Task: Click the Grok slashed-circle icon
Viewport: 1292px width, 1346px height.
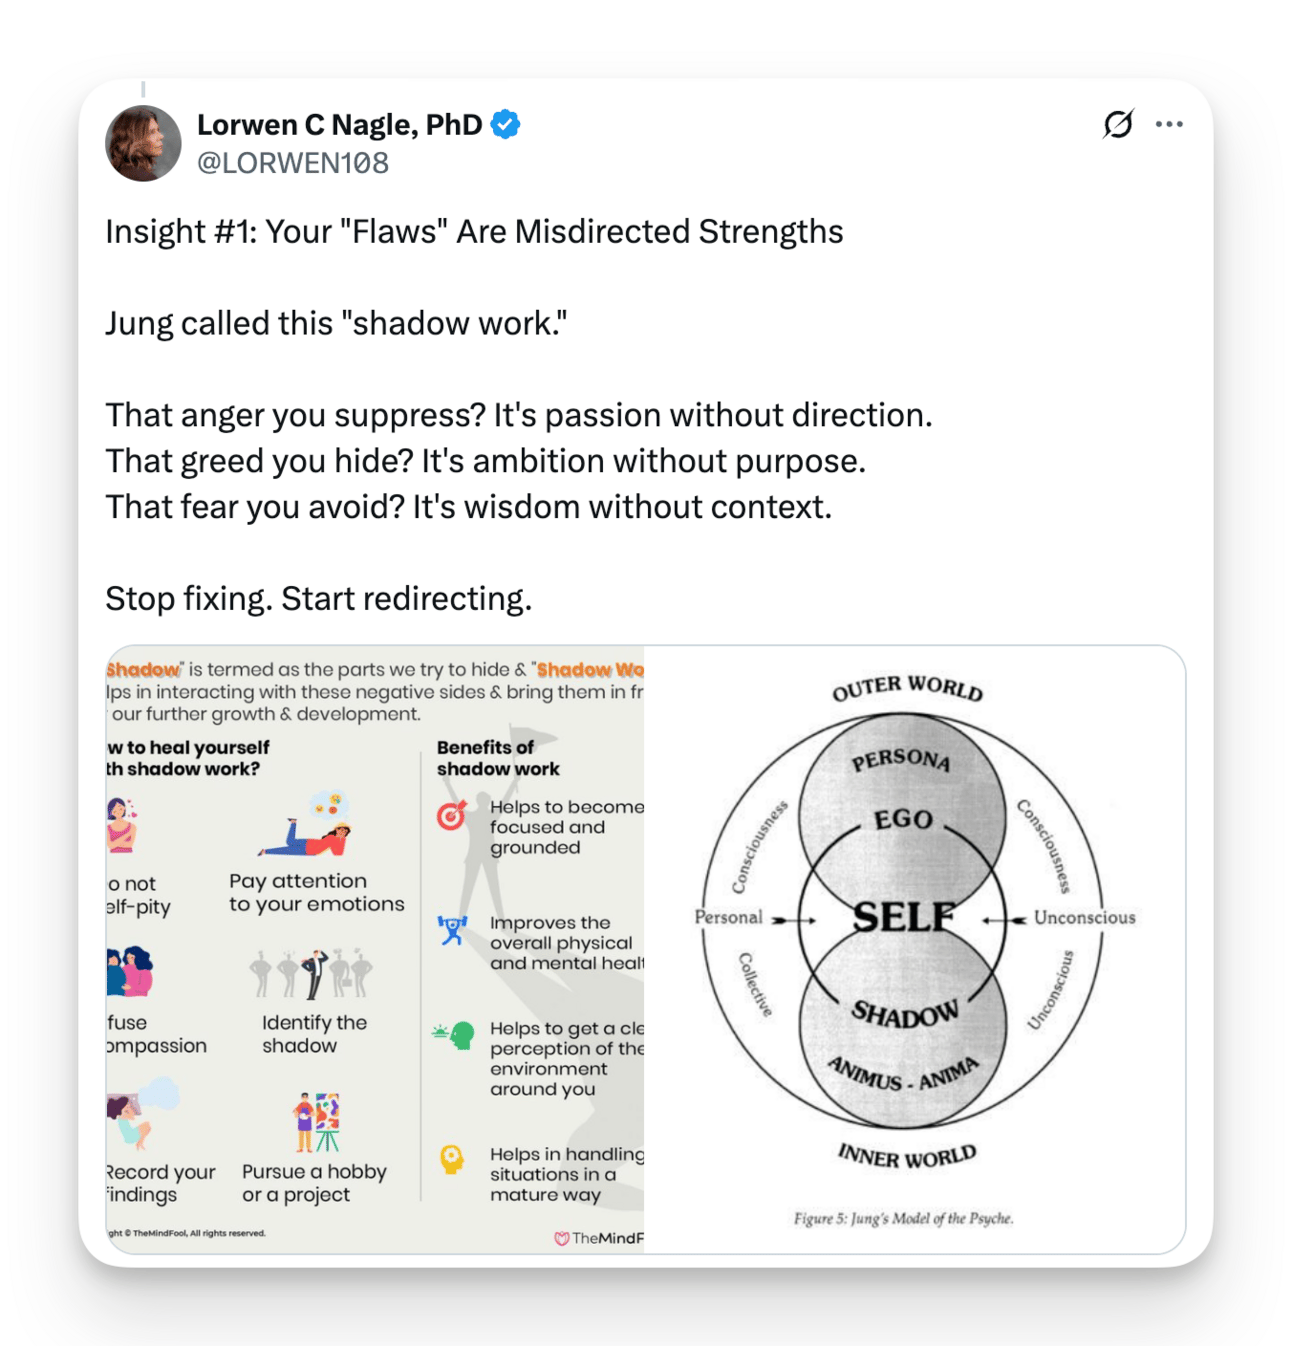Action: tap(1118, 124)
